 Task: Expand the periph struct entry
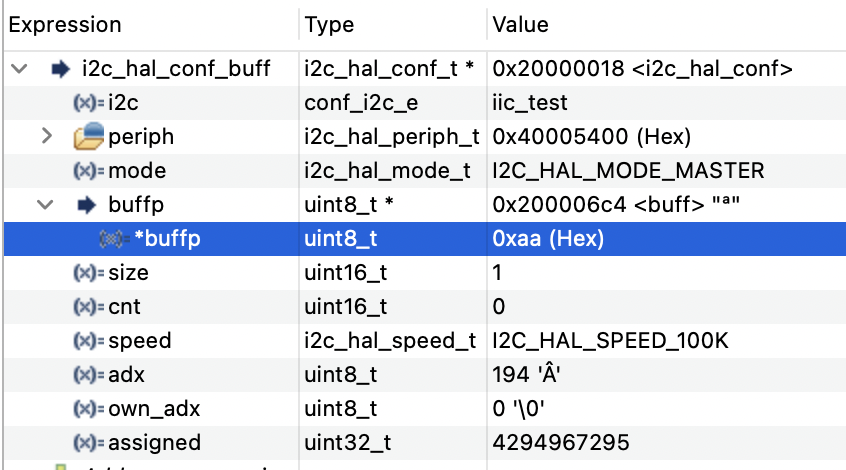46,136
